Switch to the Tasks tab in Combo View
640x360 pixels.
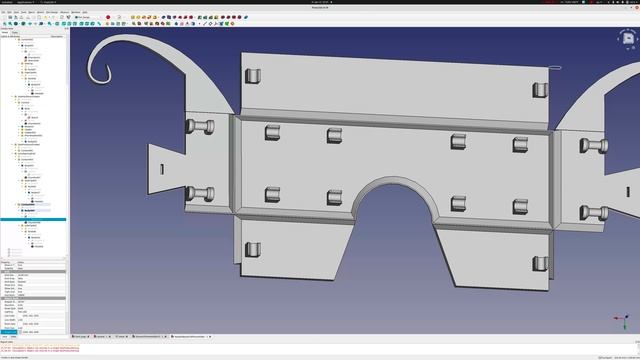coord(15,32)
